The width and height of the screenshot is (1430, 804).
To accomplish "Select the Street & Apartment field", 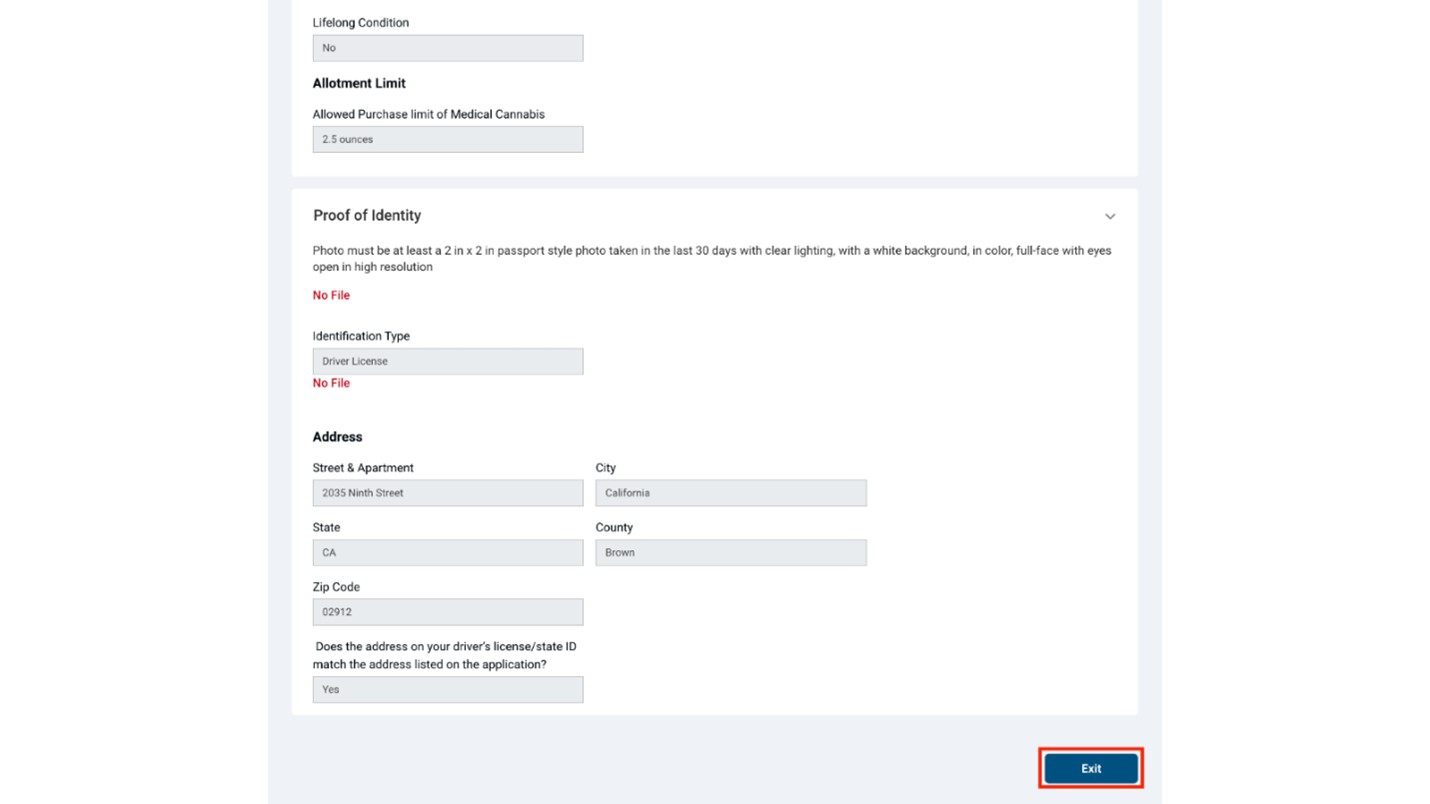I will (448, 493).
